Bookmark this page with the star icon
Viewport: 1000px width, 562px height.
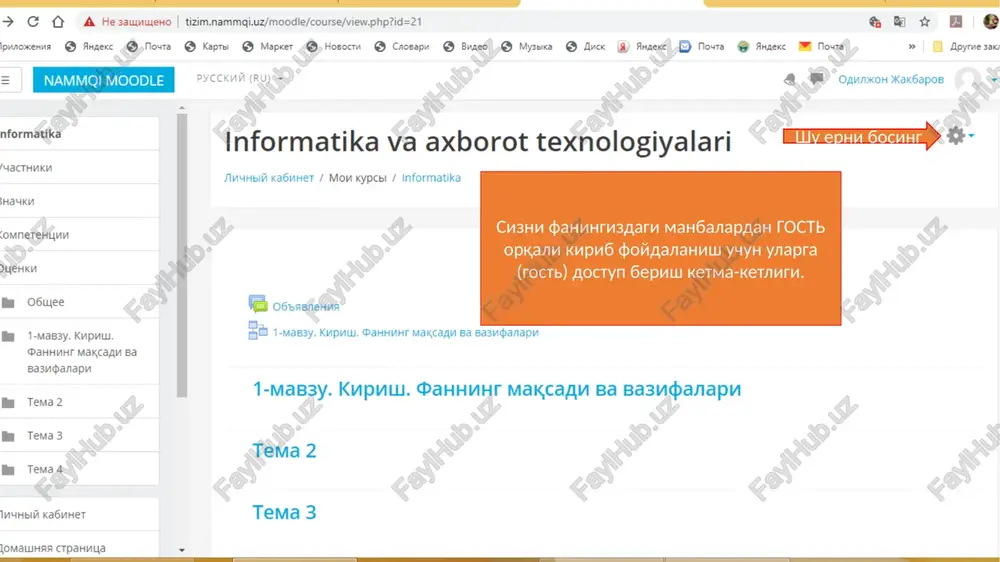[925, 22]
